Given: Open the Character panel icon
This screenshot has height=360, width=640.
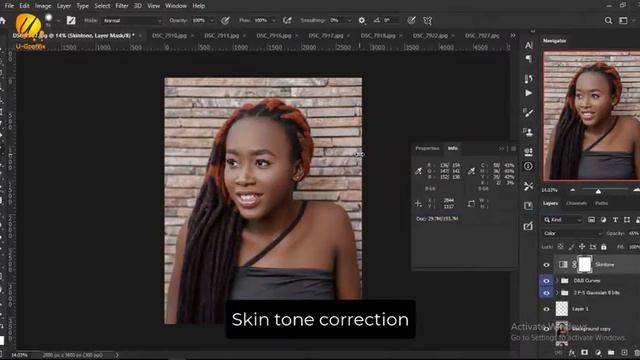Looking at the screenshot, I should (x=528, y=45).
